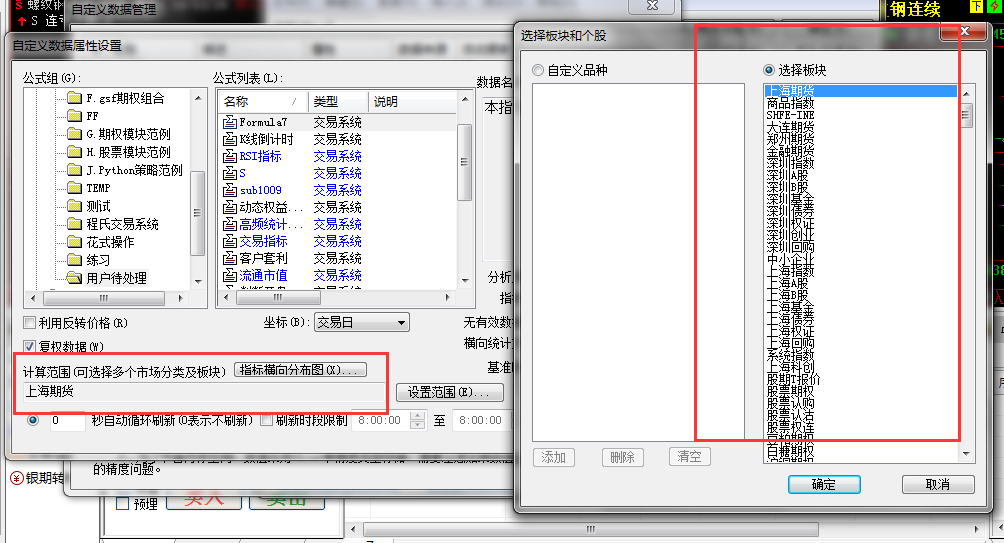Click the 计算范围 上海期货 field
Image resolution: width=1004 pixels, height=543 pixels.
204,391
